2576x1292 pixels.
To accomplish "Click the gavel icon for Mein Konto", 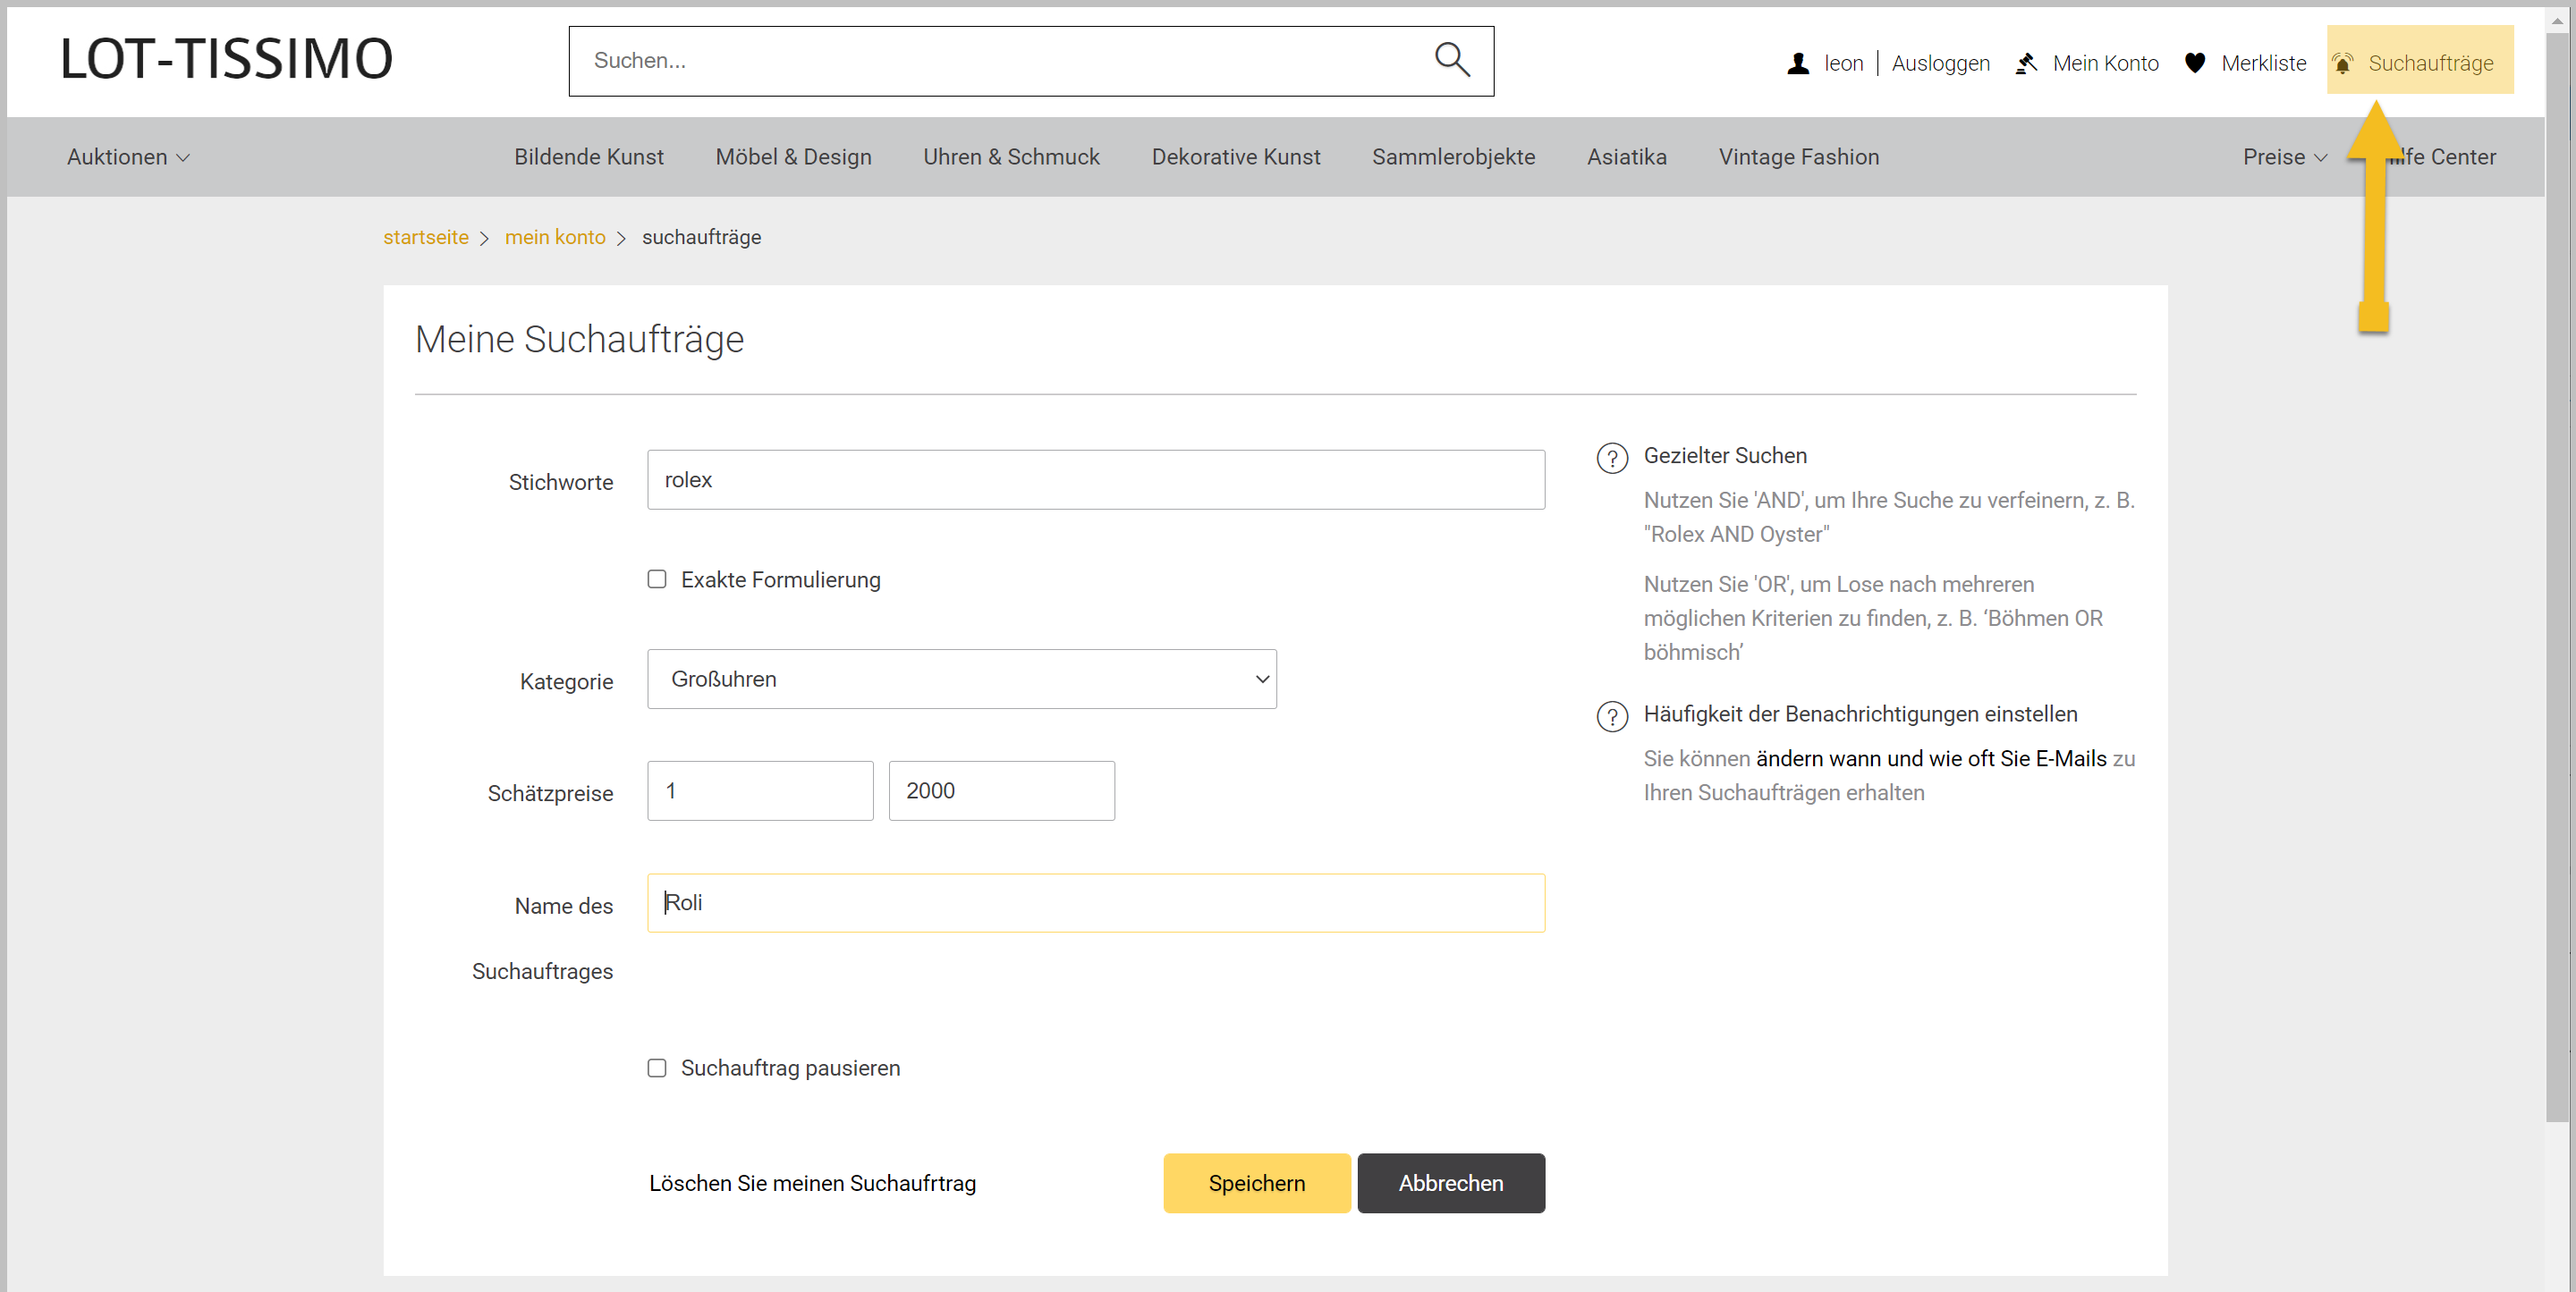I will 2026,63.
